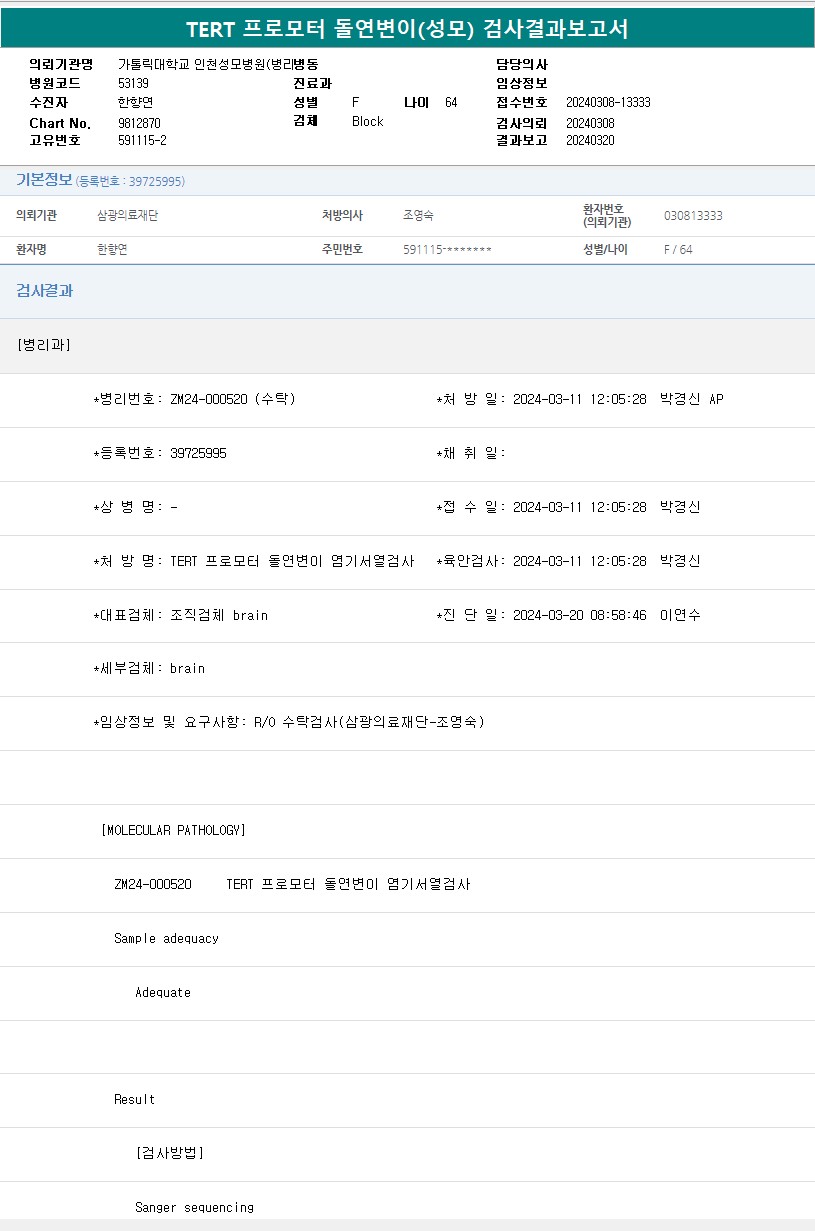Click receipt number '20240308-13333'
Screen dimensions: 815x1231
point(608,102)
